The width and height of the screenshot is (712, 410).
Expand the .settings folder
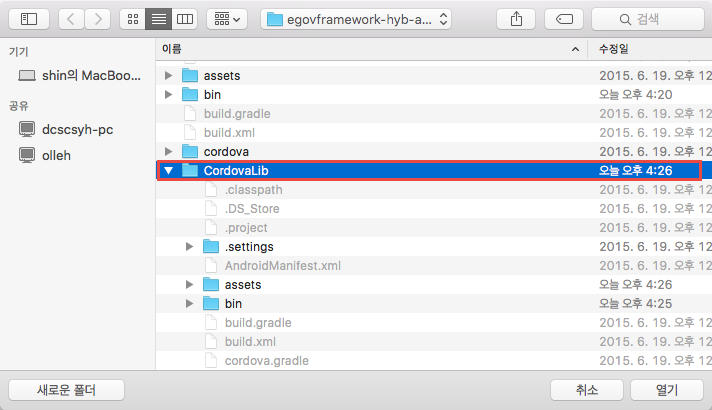(190, 247)
